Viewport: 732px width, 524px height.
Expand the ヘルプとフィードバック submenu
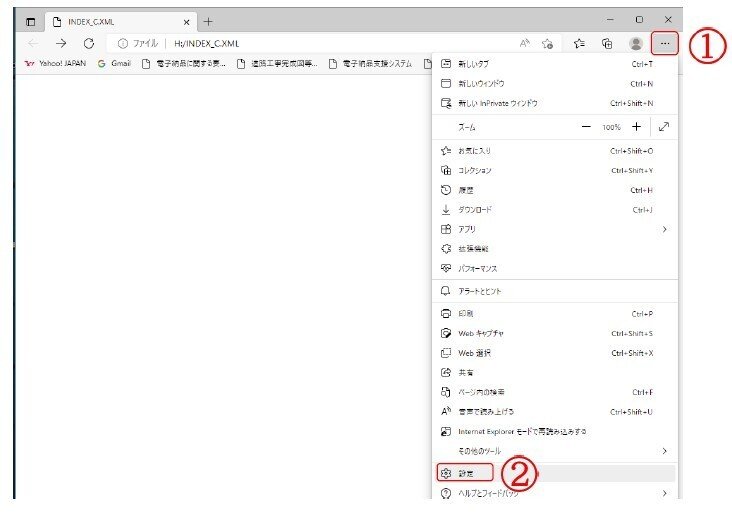click(x=555, y=493)
